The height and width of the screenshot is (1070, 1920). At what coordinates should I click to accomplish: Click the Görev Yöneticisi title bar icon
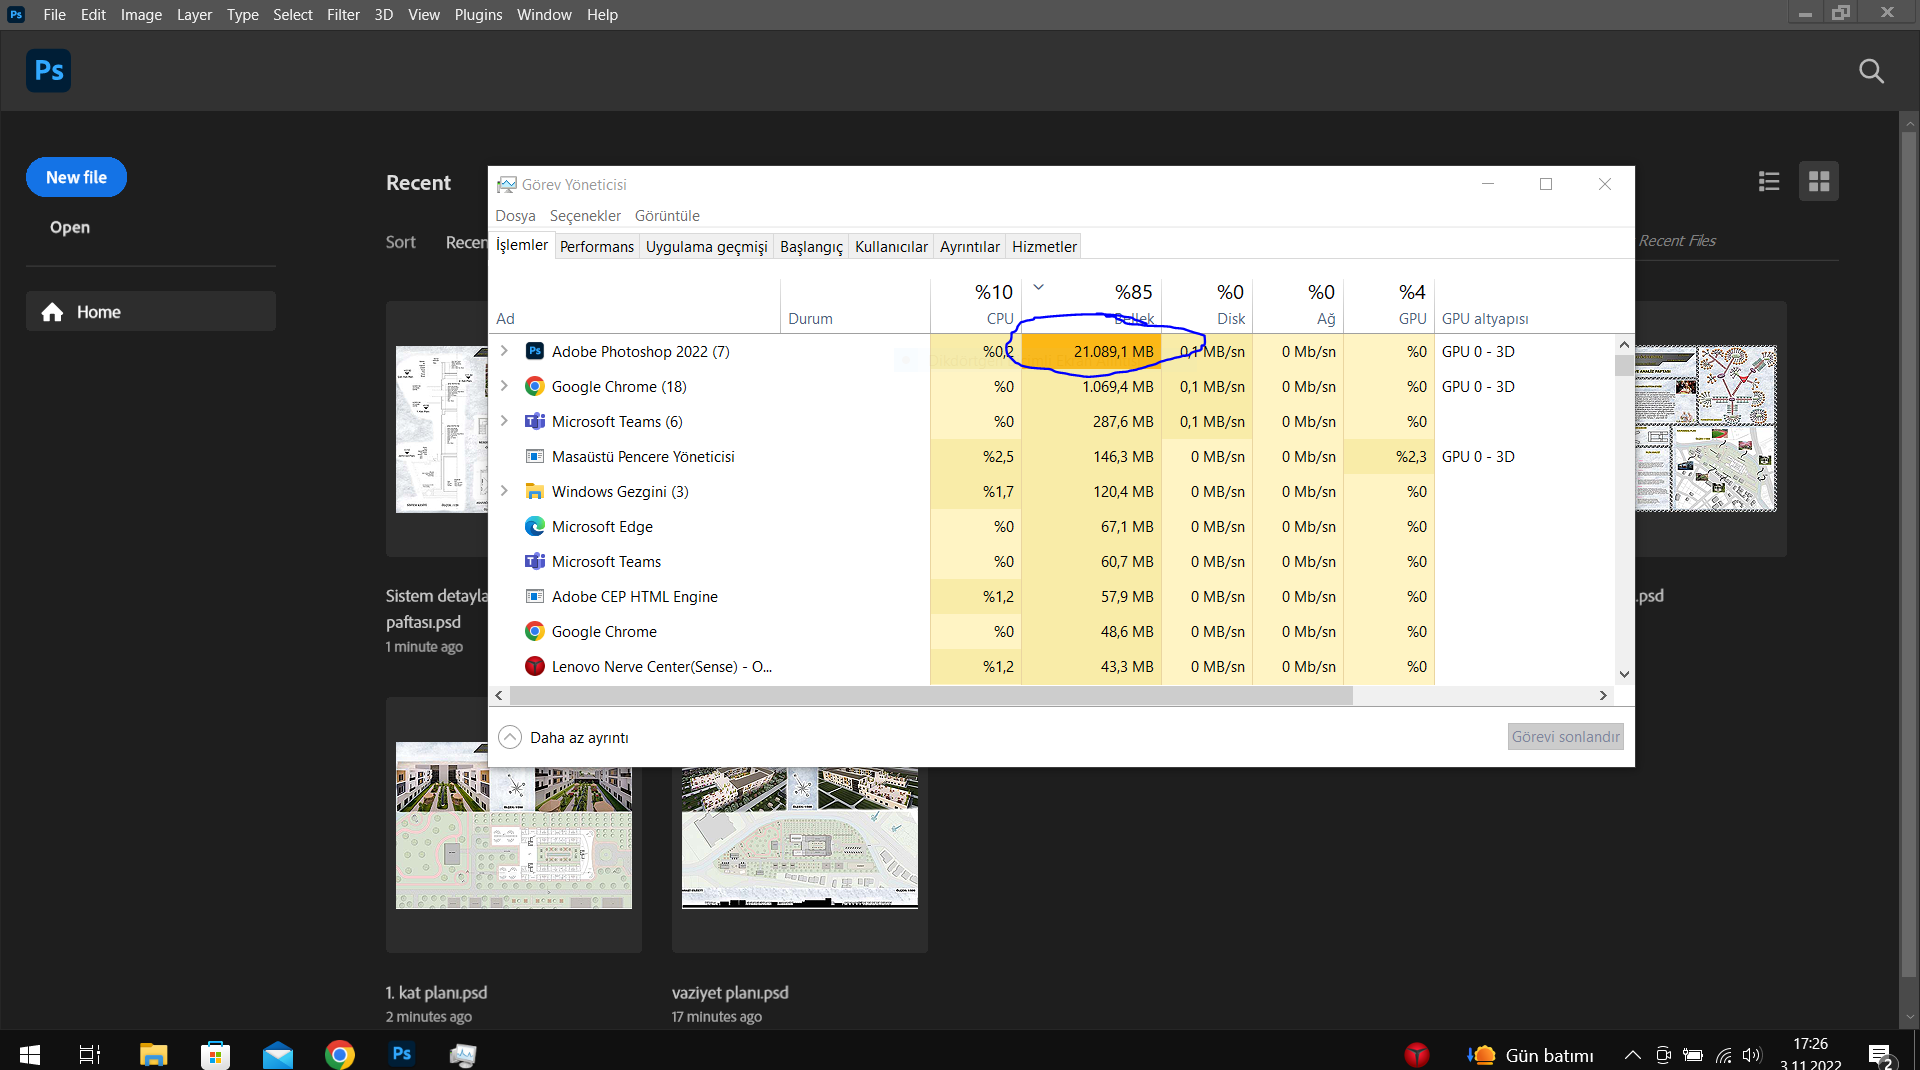(507, 184)
